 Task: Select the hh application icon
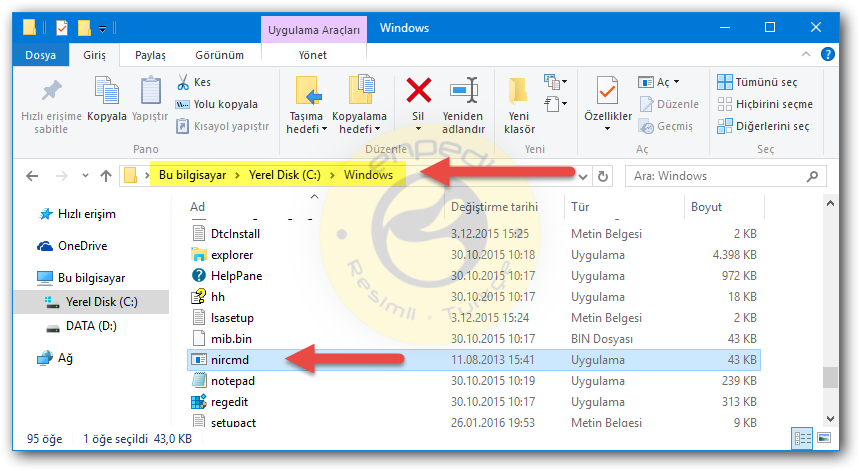click(198, 297)
